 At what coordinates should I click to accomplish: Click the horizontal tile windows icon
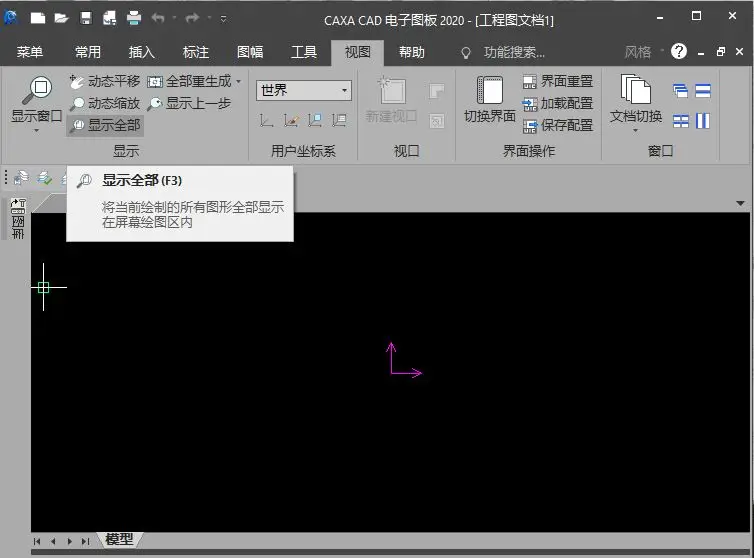tap(703, 91)
